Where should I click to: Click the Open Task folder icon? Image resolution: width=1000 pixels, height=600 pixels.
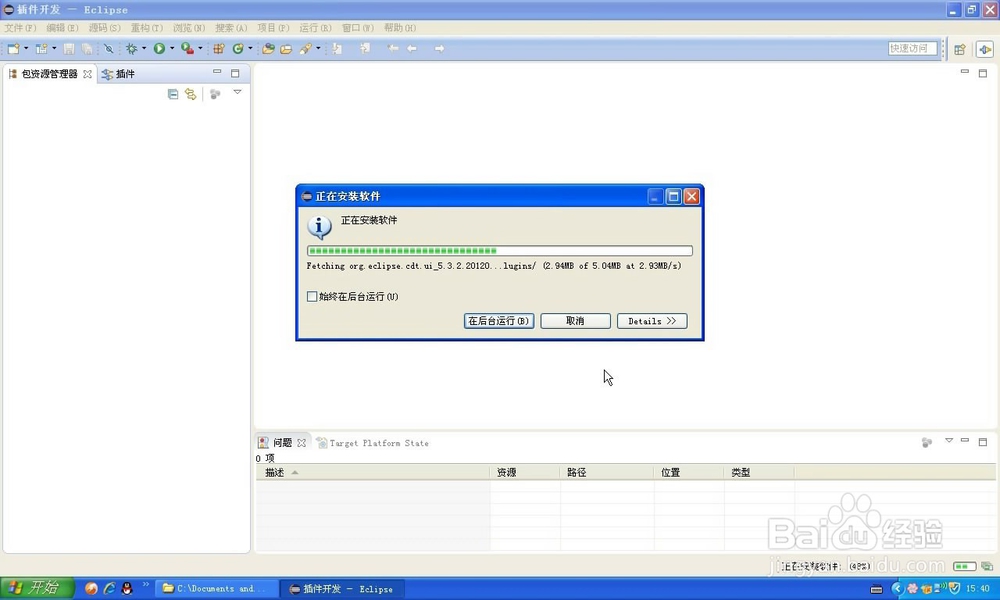coord(286,48)
